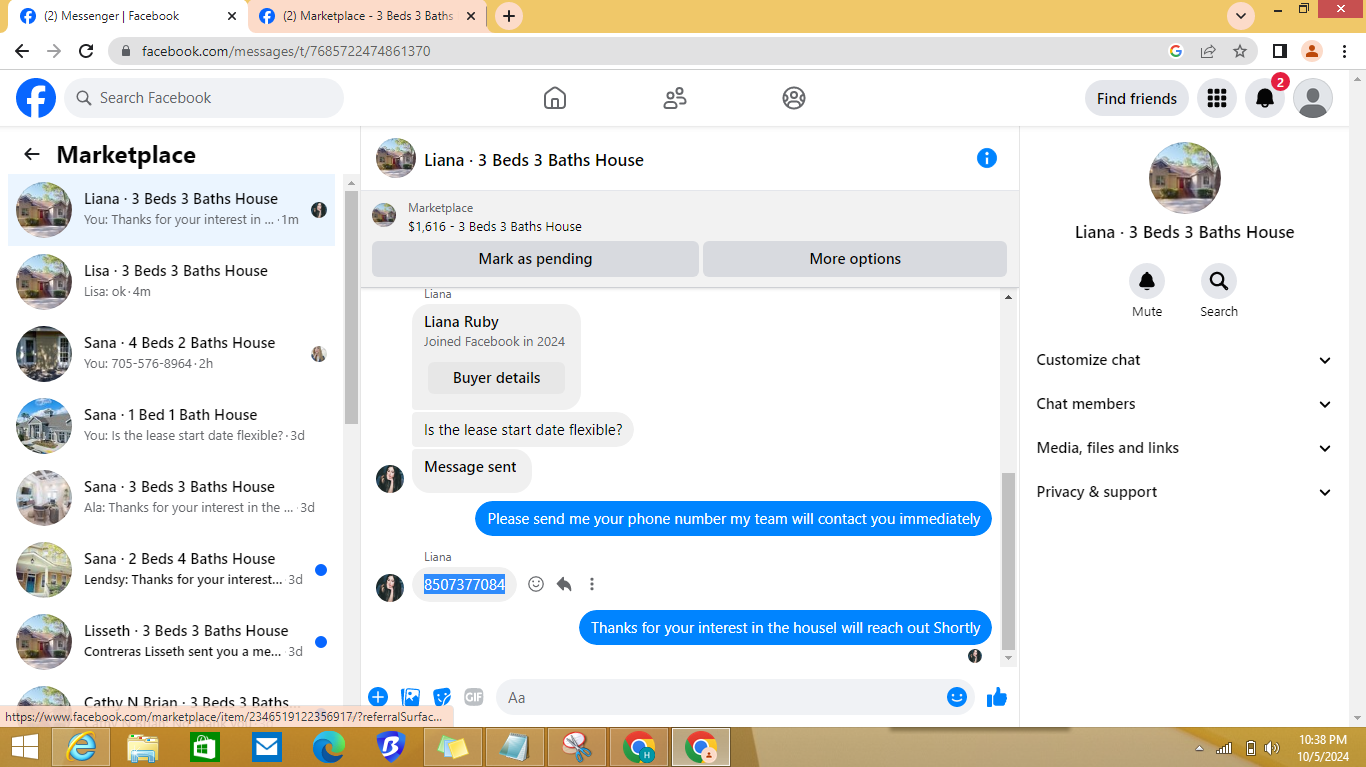Expand the Chat members section

pos(1184,404)
